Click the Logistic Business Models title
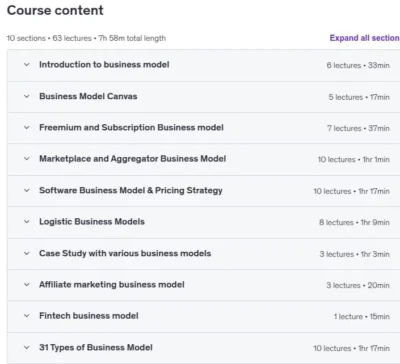 pos(92,222)
